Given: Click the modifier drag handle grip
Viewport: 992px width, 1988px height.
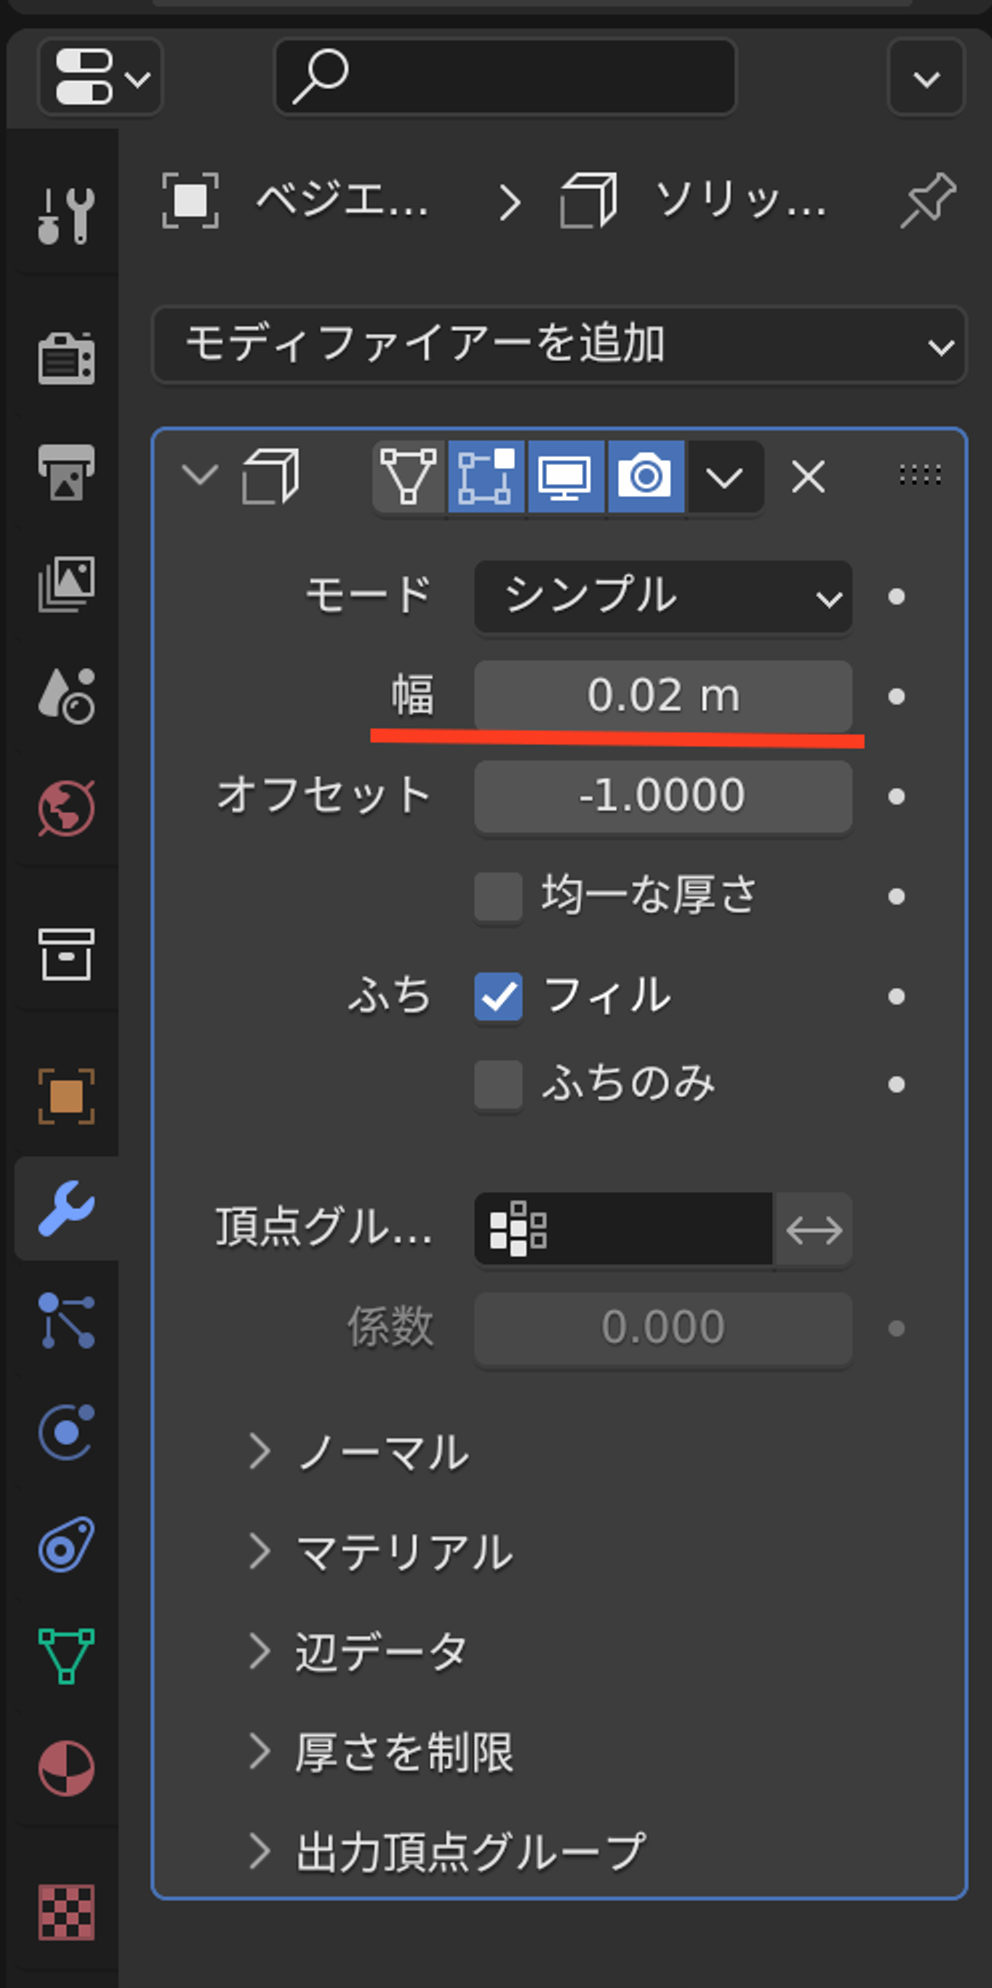Looking at the screenshot, I should point(920,475).
